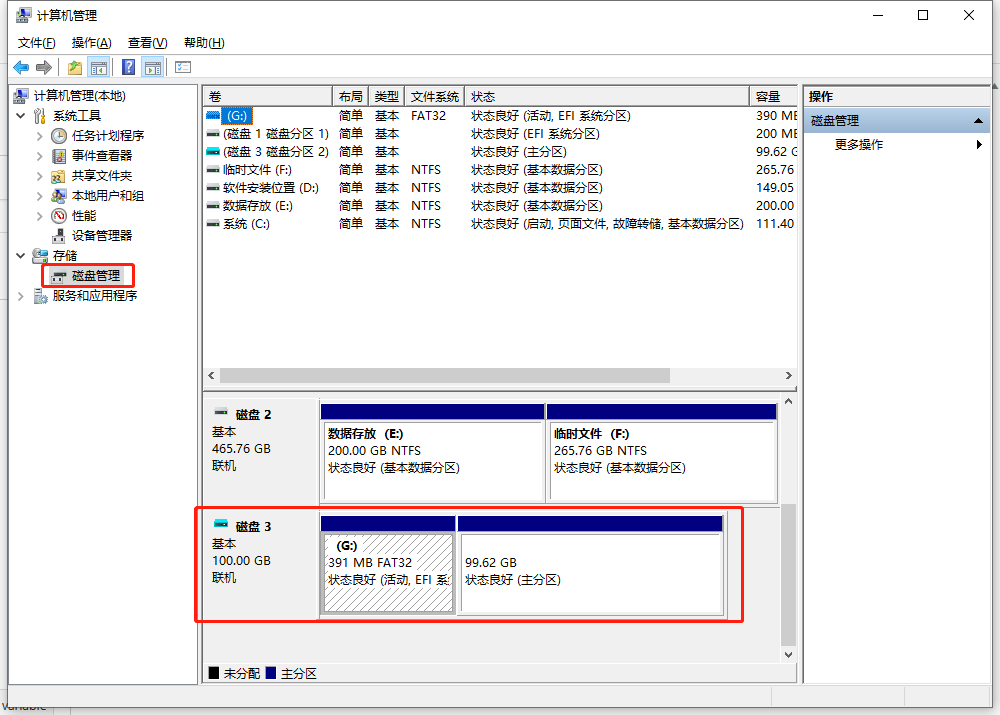Image resolution: width=1000 pixels, height=715 pixels.
Task: Open 性能 item in the sidebar
Action: point(84,216)
